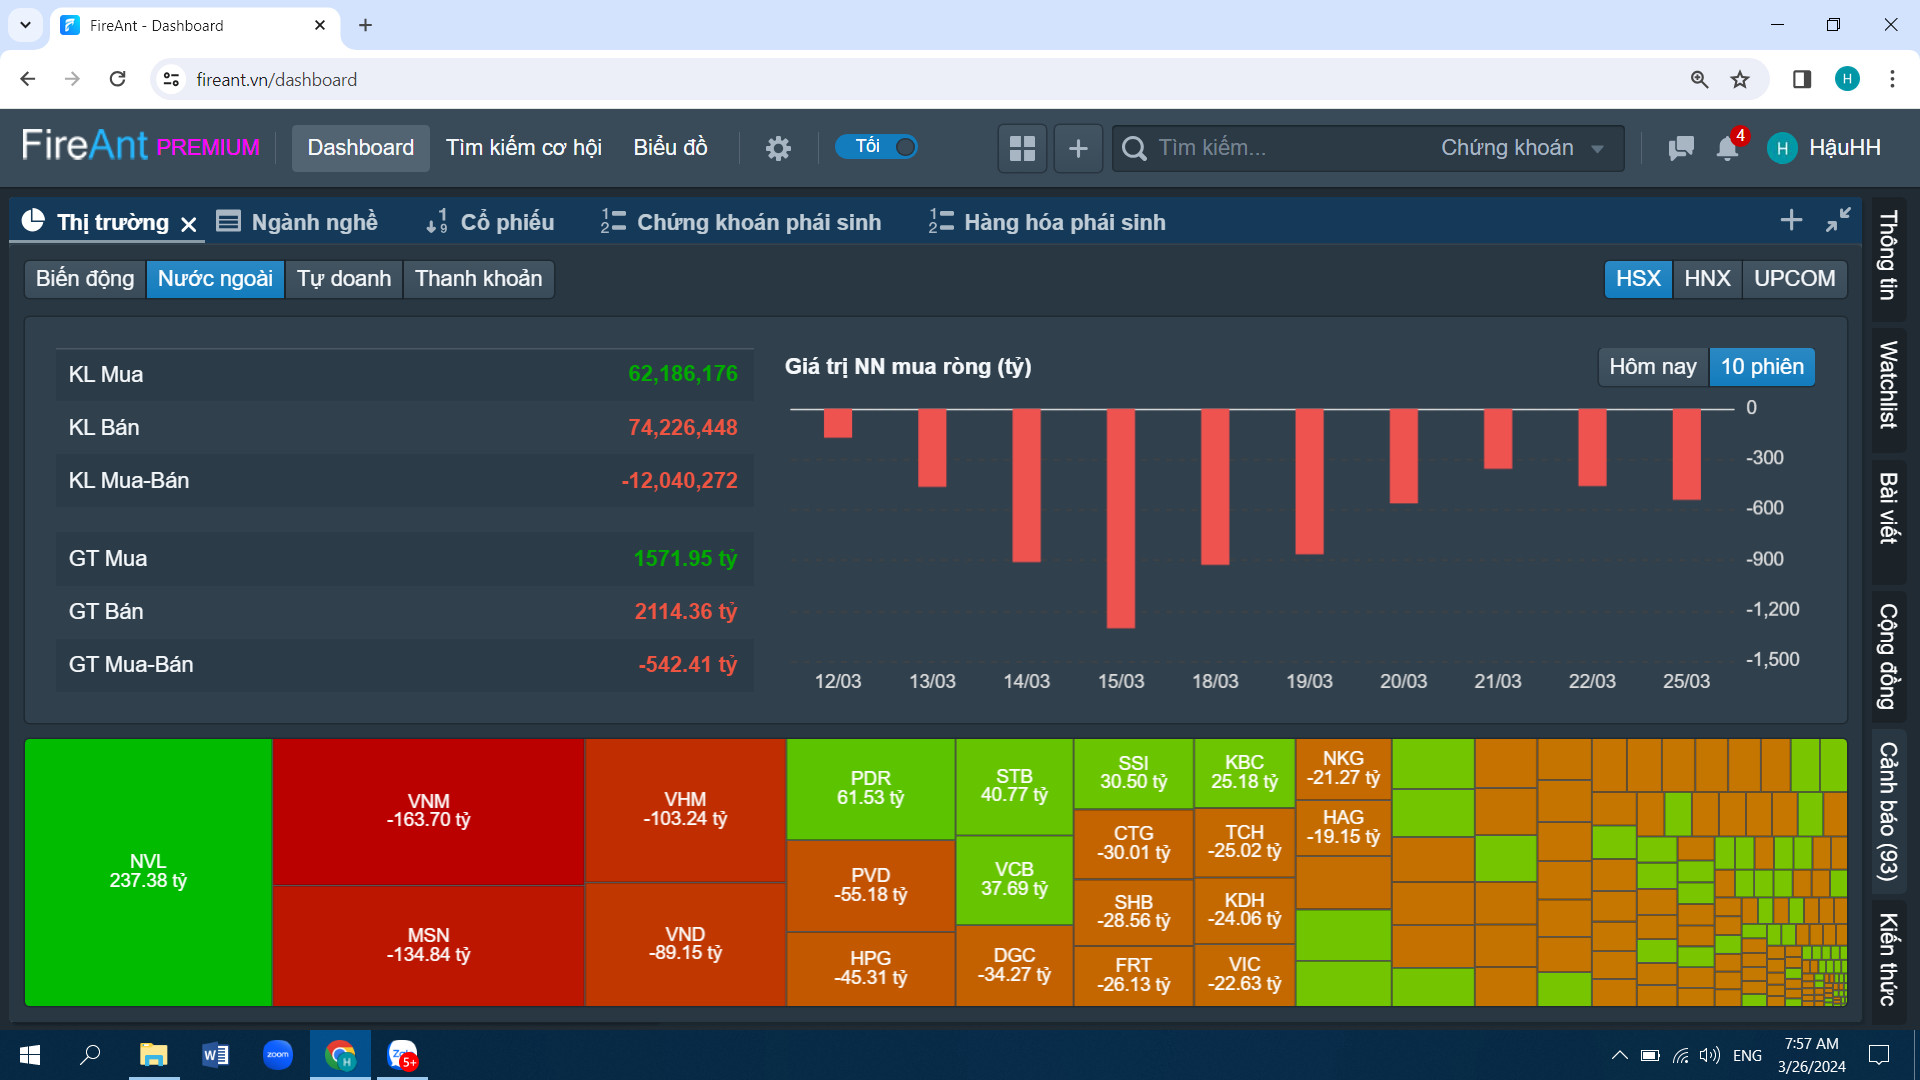The image size is (1920, 1080).
Task: Open the dashboard settings gear icon
Action: pos(778,148)
